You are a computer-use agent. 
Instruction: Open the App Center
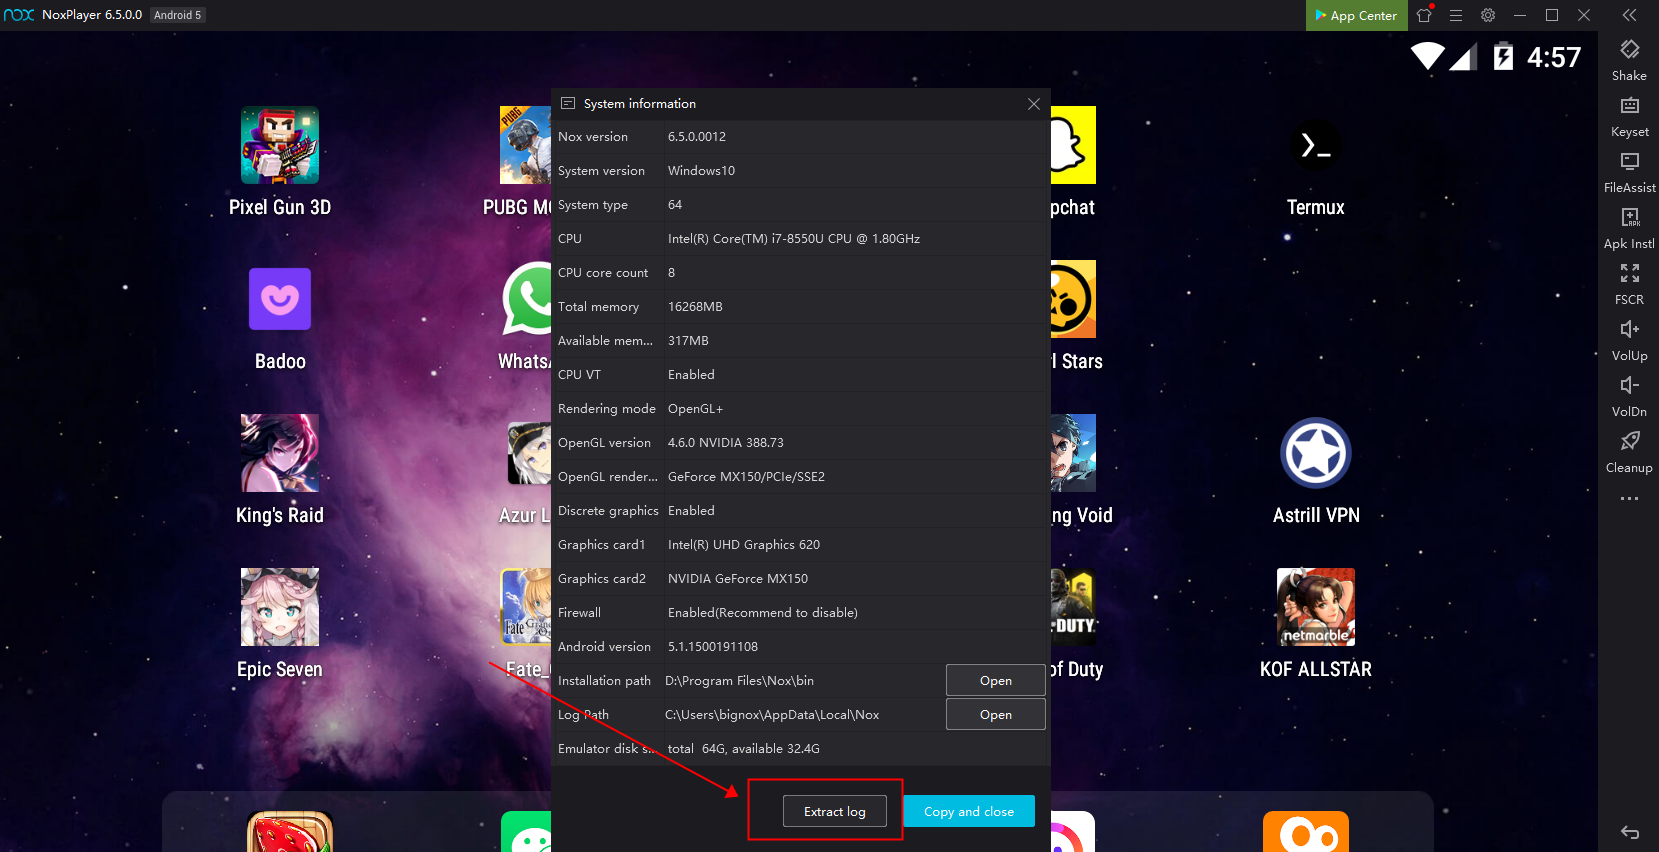[x=1356, y=15]
